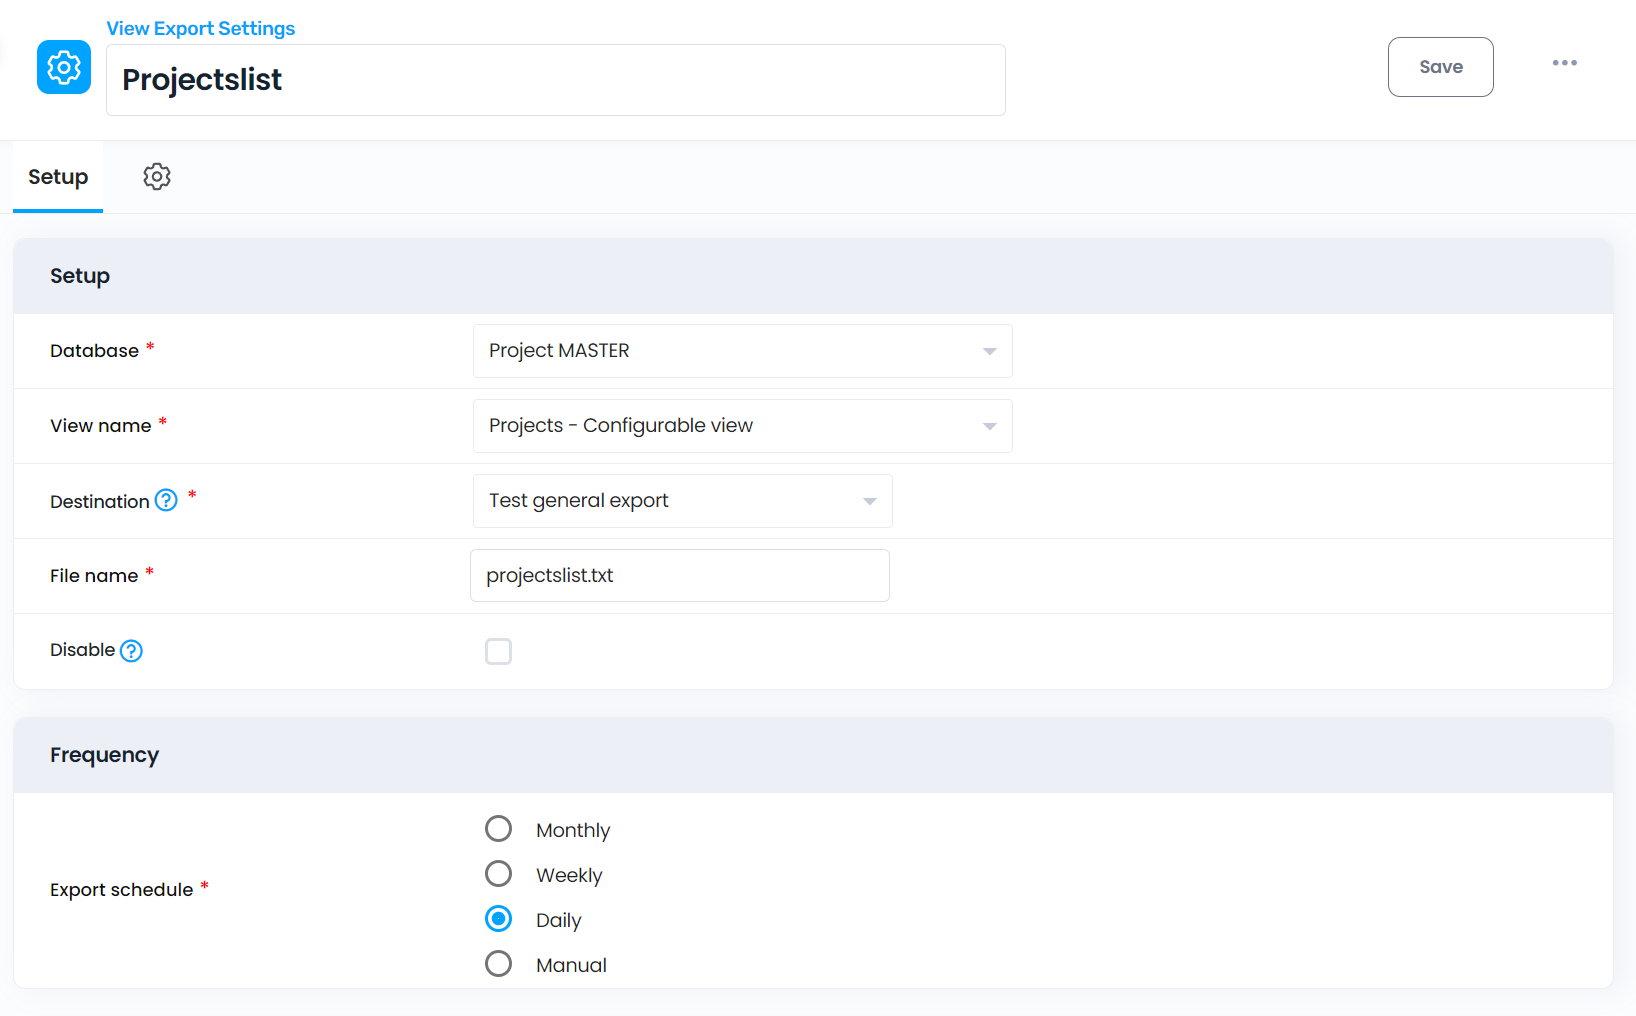The width and height of the screenshot is (1636, 1016).
Task: Toggle the Disable checkbox
Action: [498, 652]
